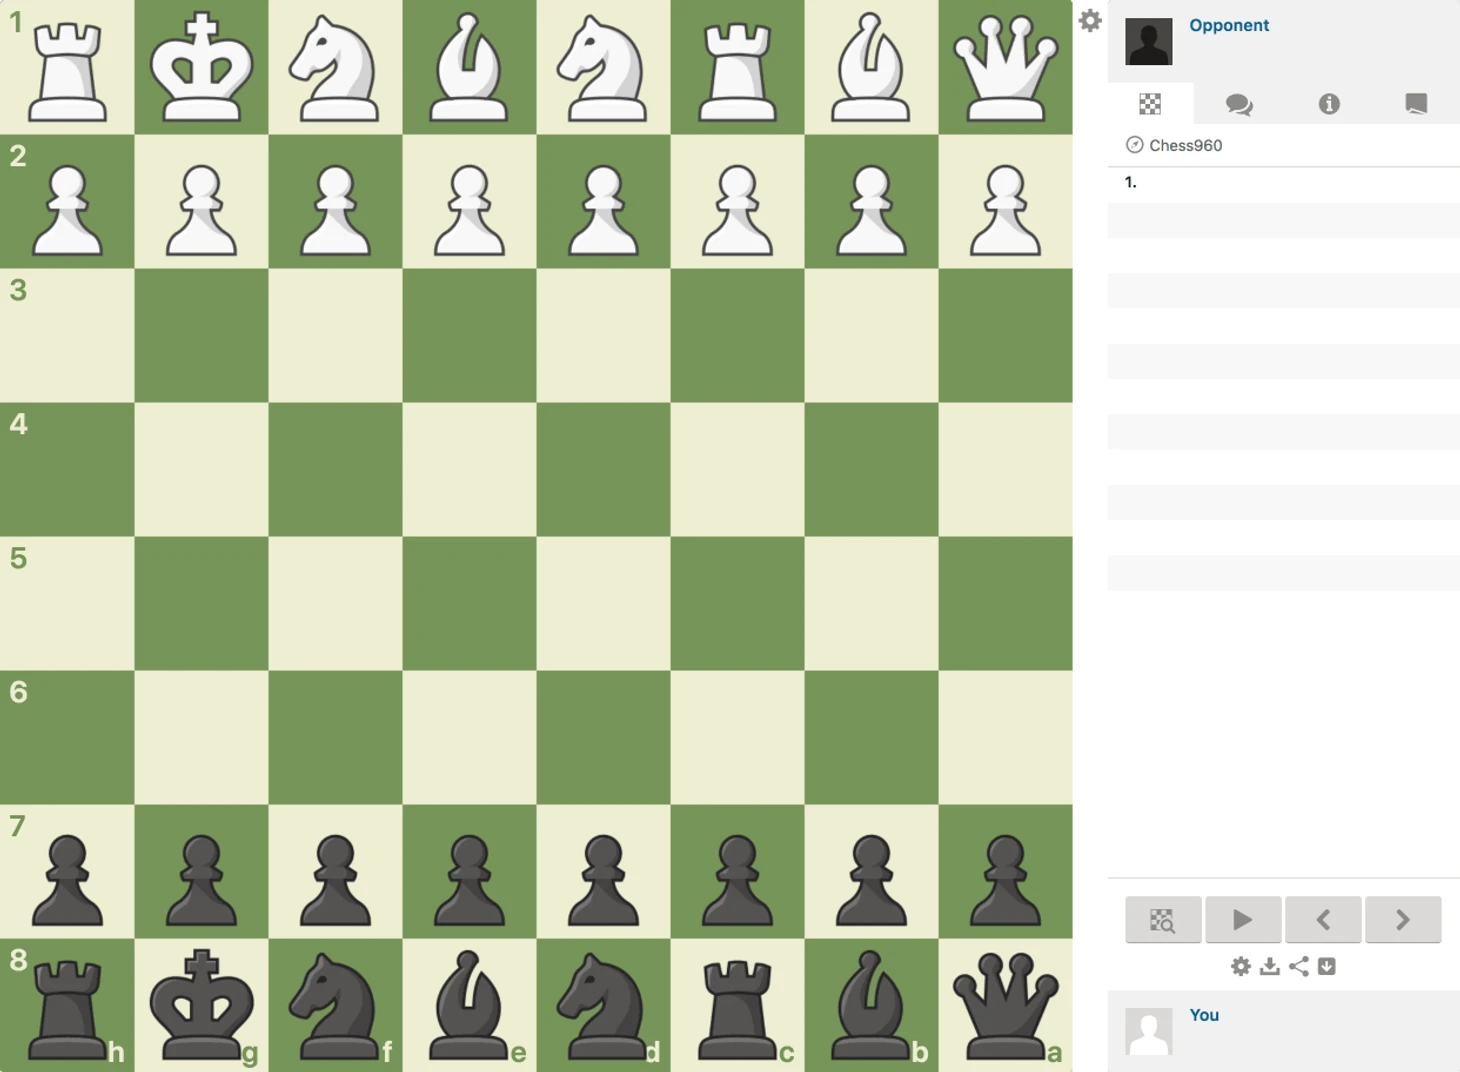Open the chat bubbles tab
The image size is (1460, 1072).
click(1239, 104)
